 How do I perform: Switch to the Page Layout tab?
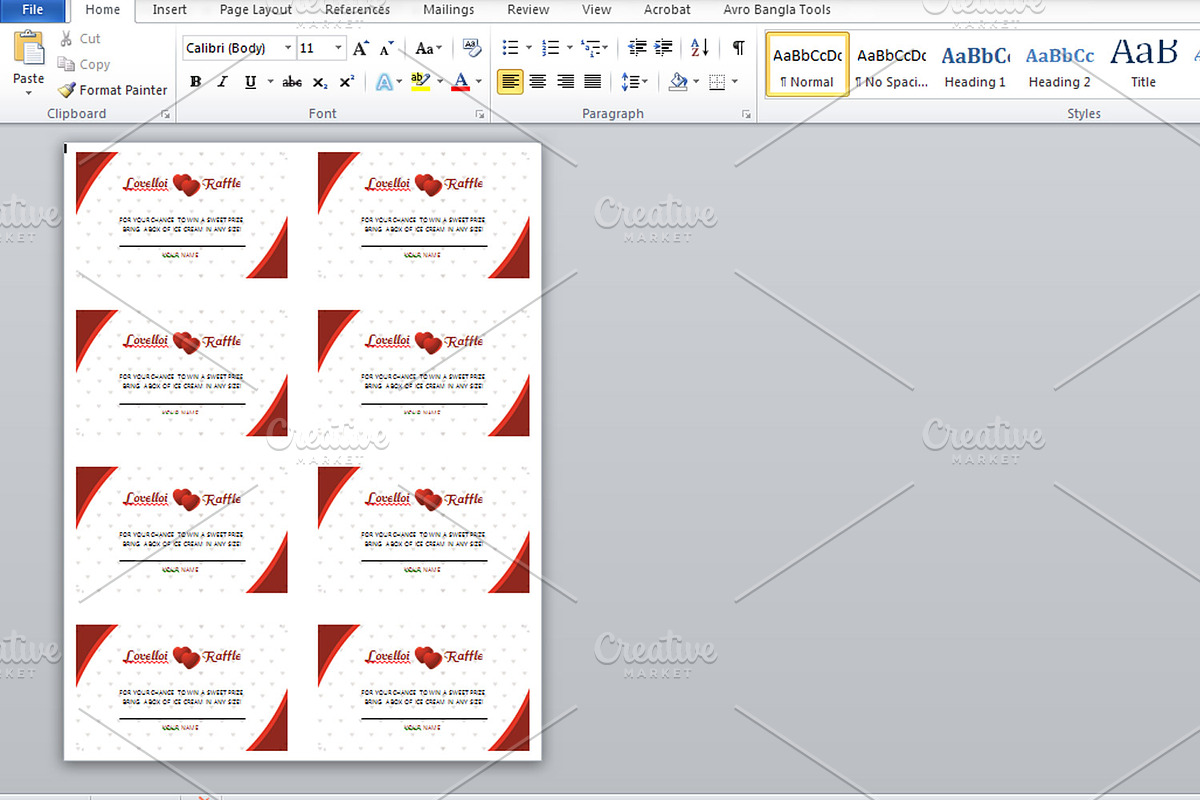256,10
